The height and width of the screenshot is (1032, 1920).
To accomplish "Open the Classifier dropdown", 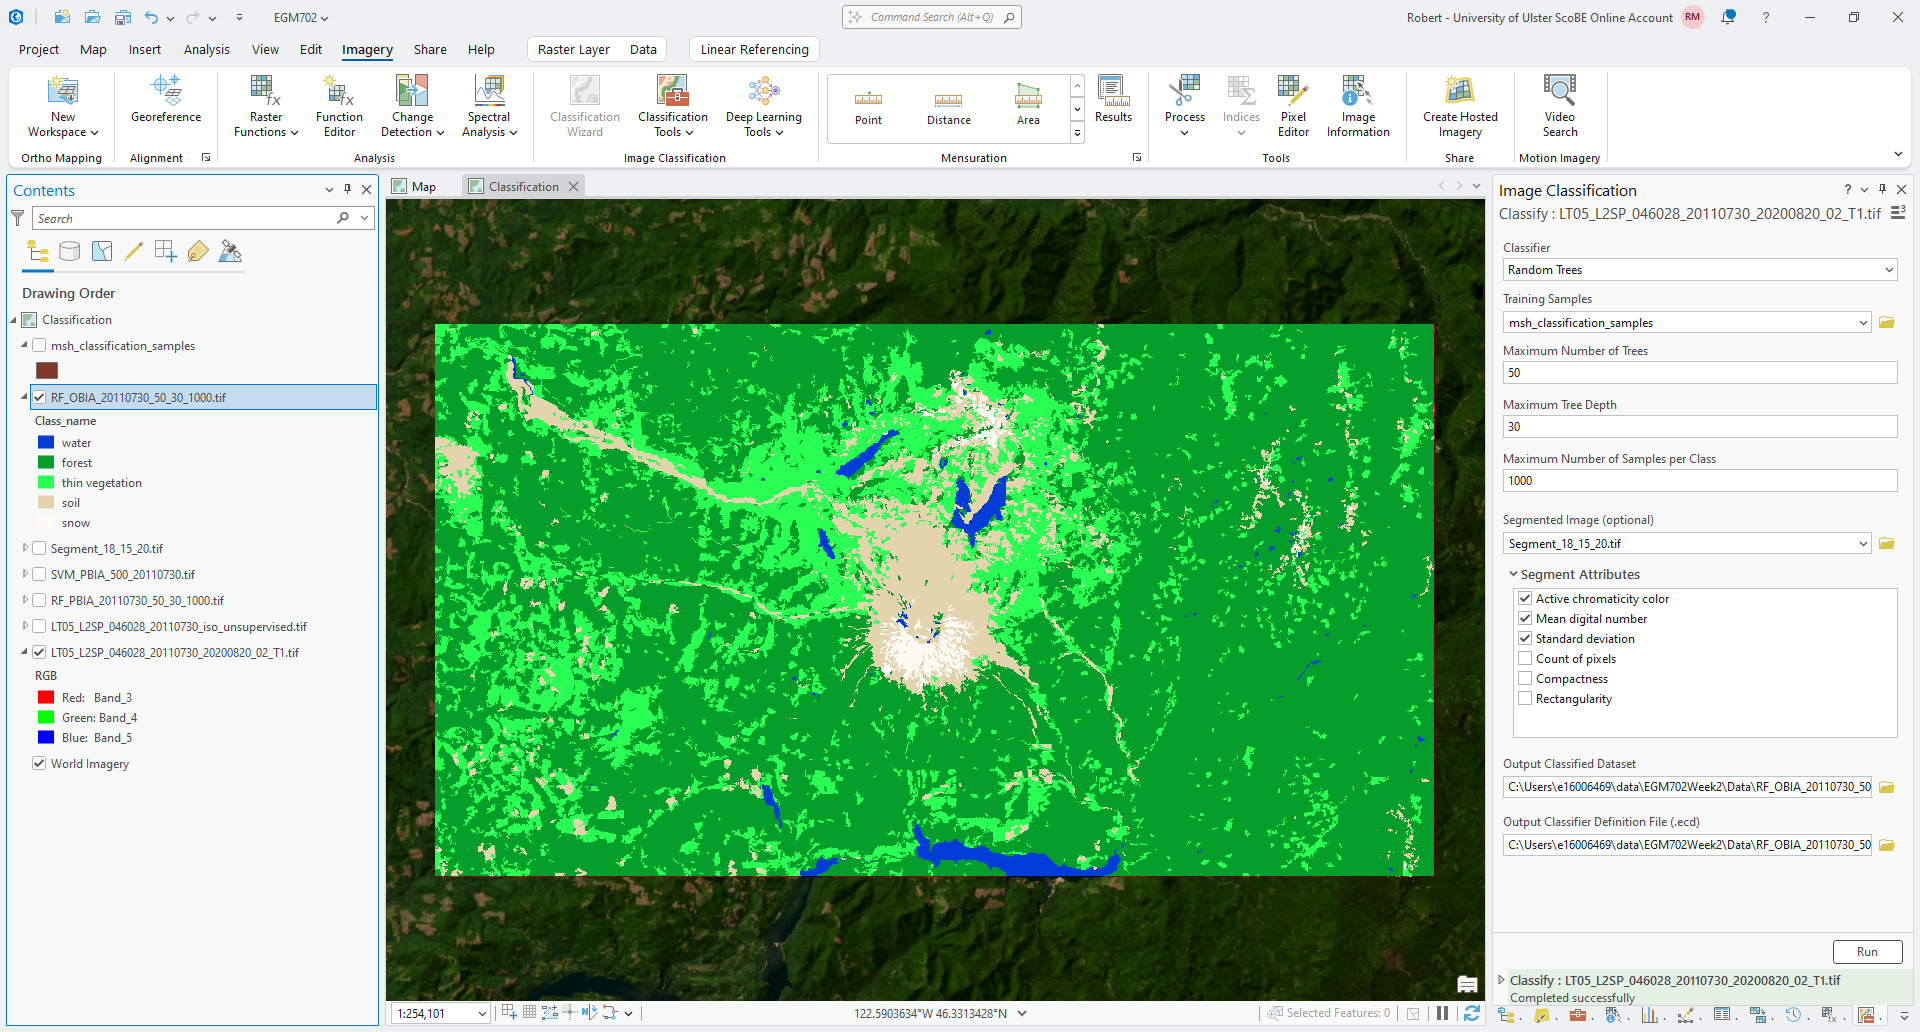I will pyautogui.click(x=1699, y=270).
